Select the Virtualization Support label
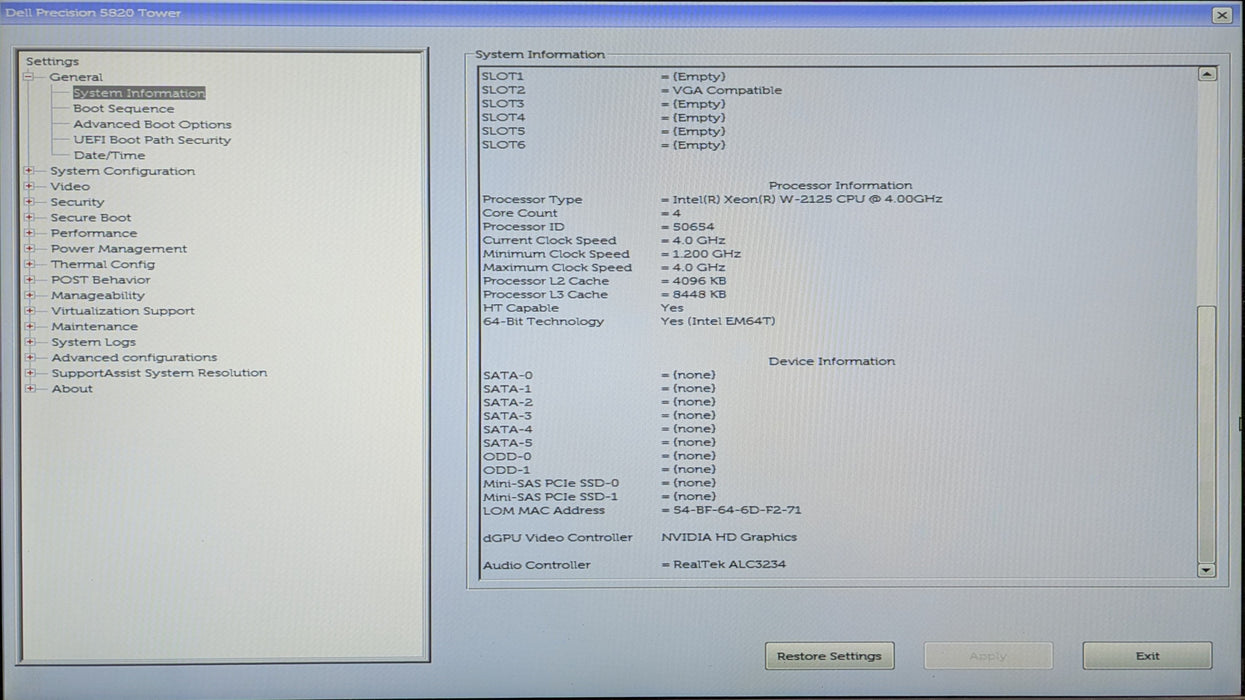Image resolution: width=1245 pixels, height=700 pixels. [123, 310]
